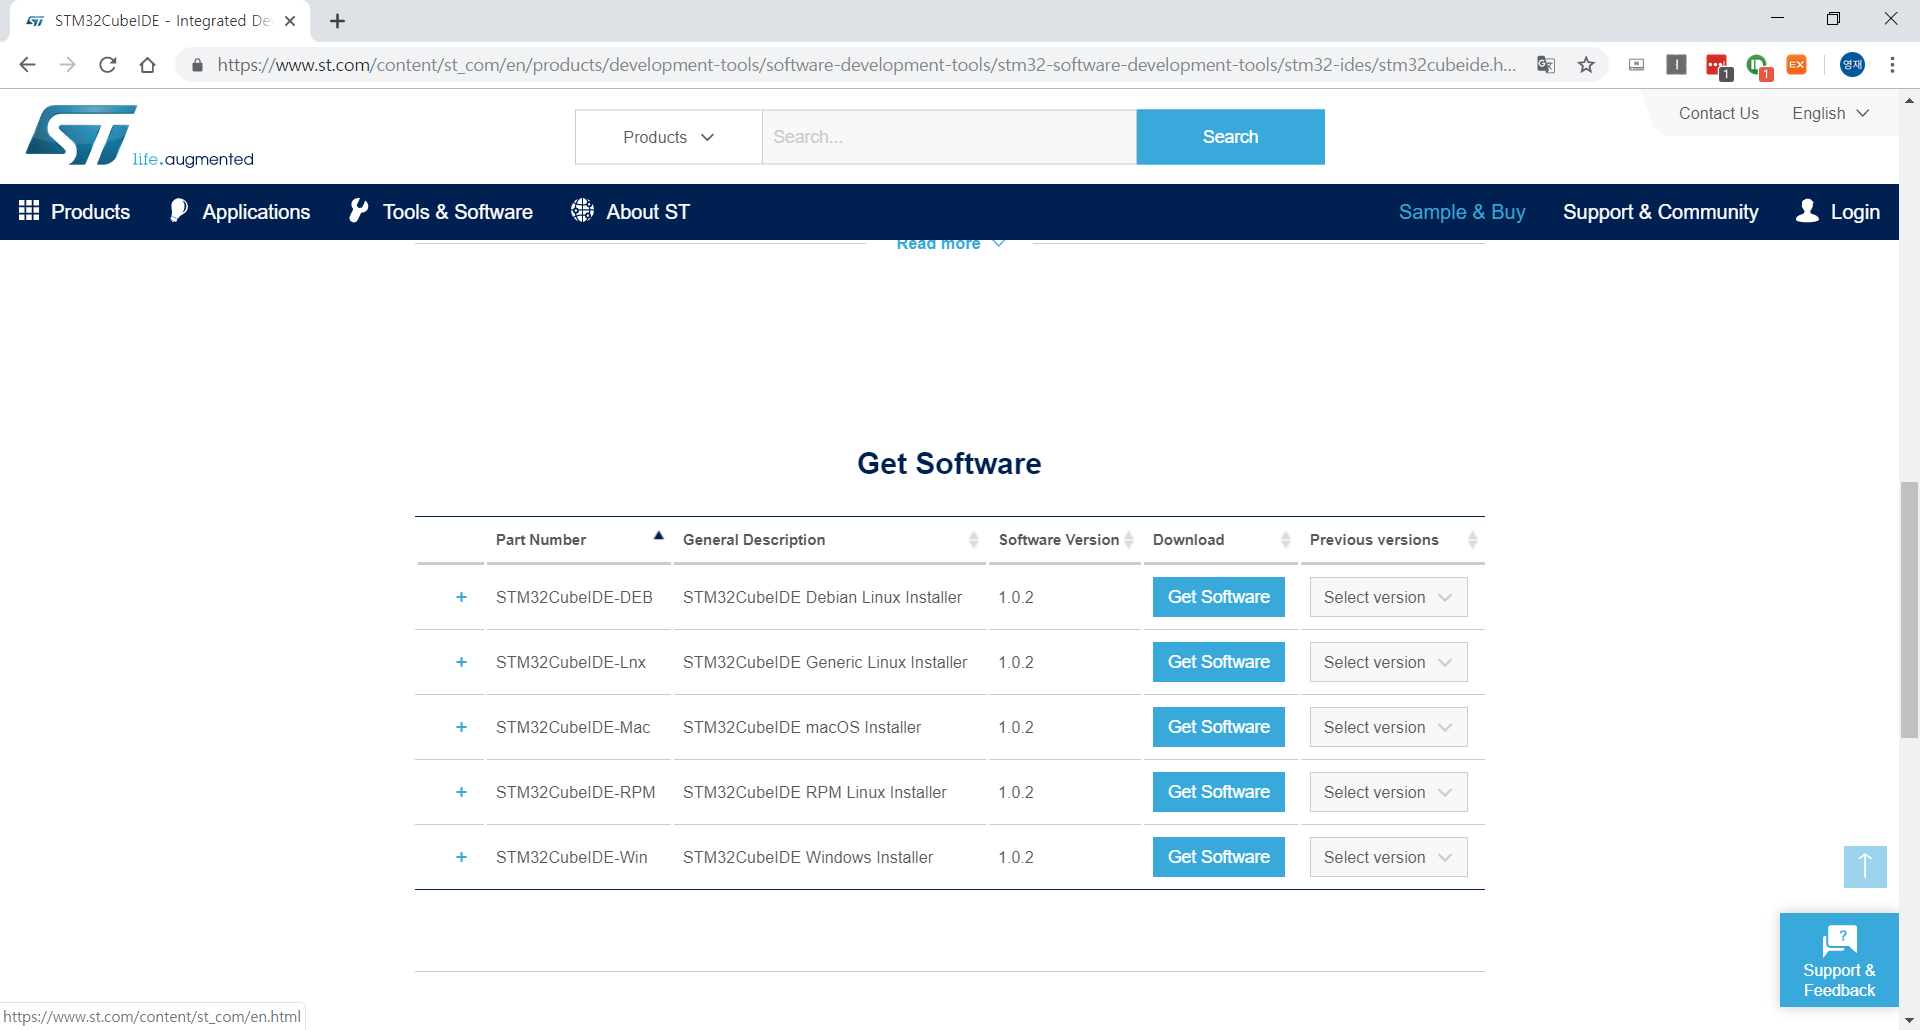1920x1030 pixels.
Task: Click the inner page scrollbar up arrow
Action: pyautogui.click(x=1909, y=100)
